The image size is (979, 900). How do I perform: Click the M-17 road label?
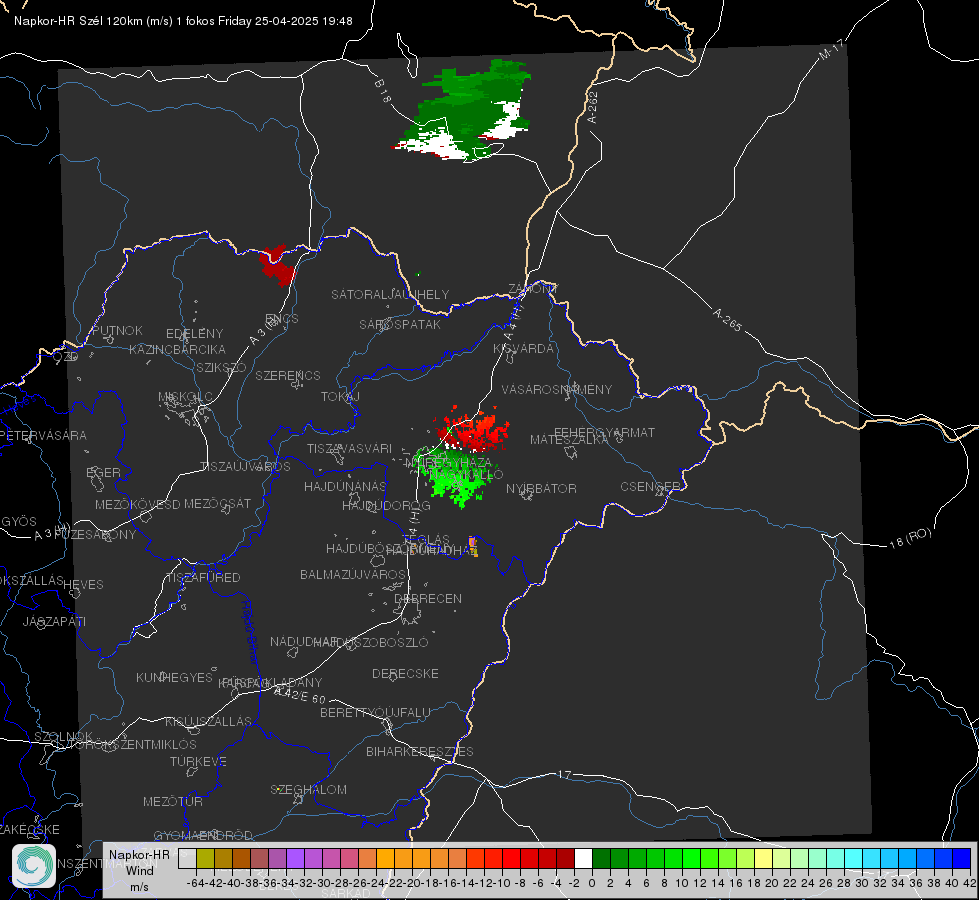(832, 50)
